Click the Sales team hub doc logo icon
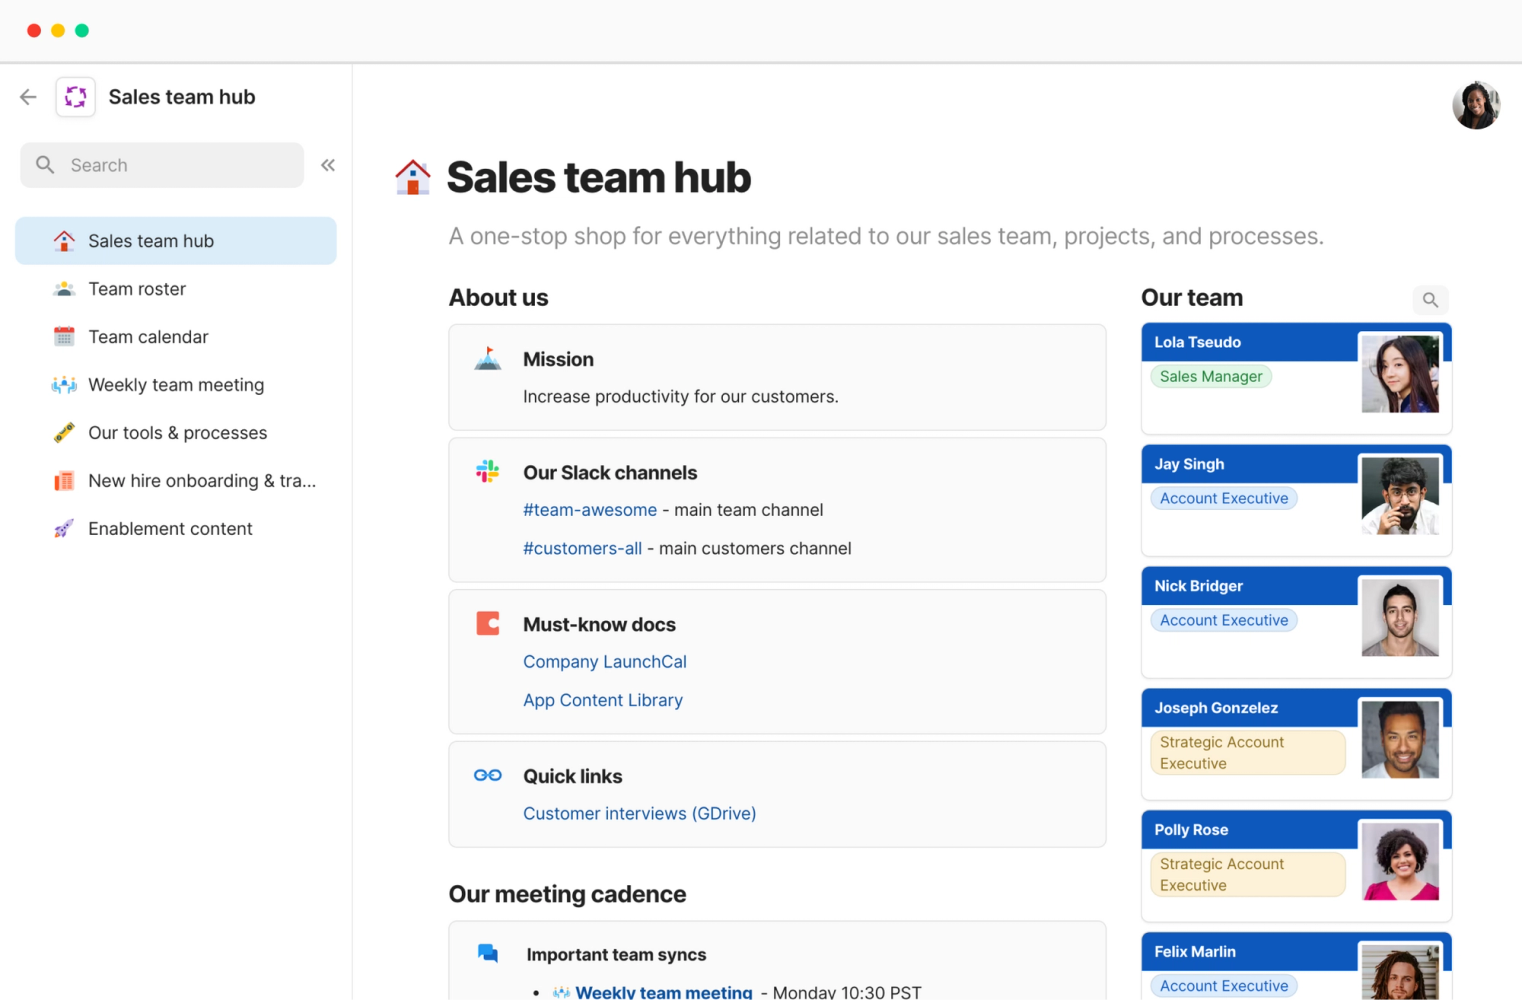1522x1000 pixels. (75, 97)
